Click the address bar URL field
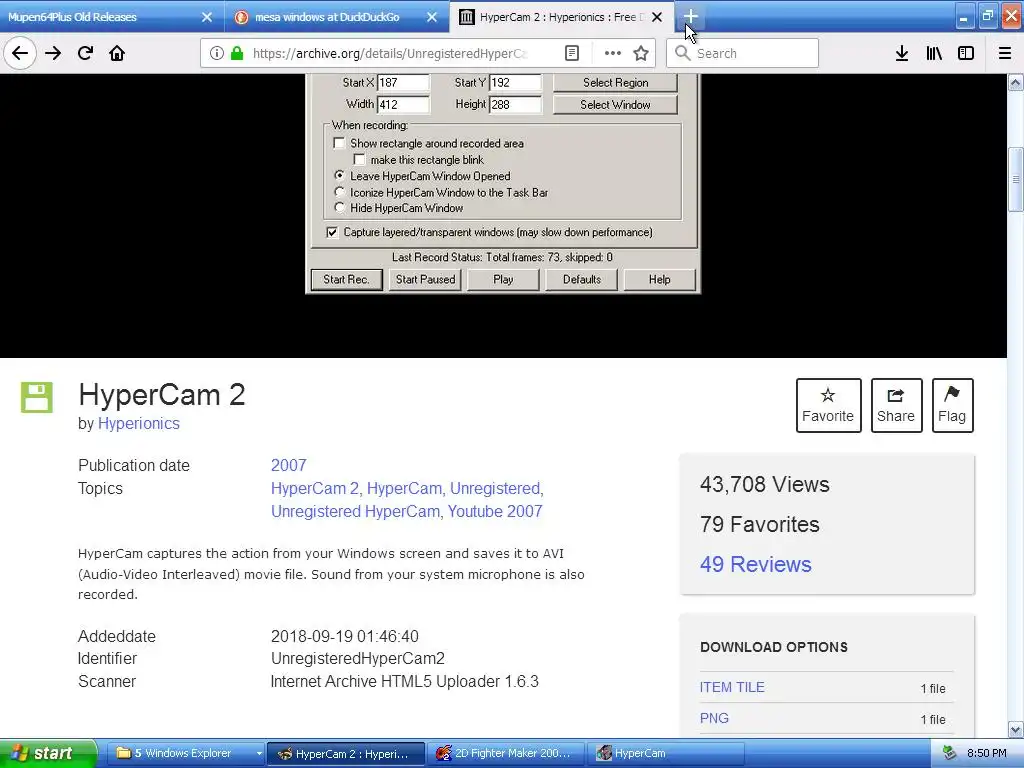This screenshot has height=768, width=1024. tap(389, 54)
